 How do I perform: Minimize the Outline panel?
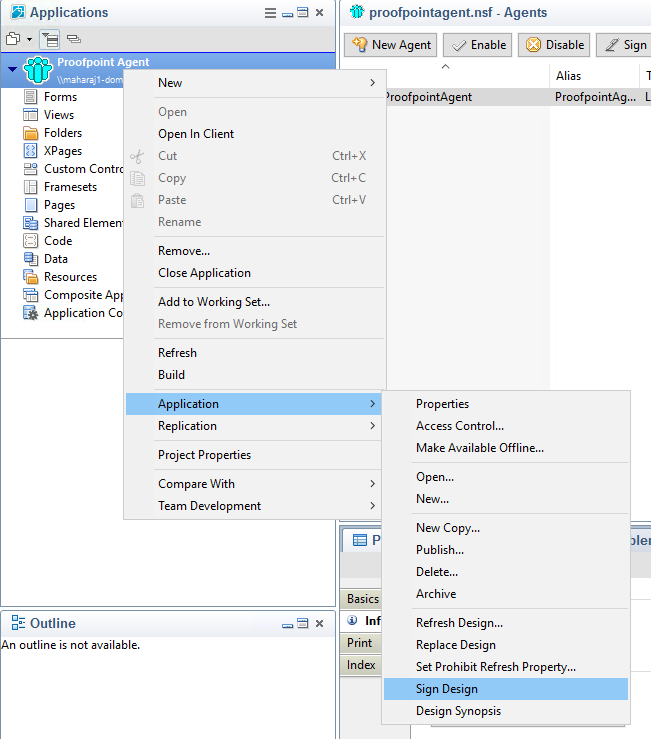point(288,625)
